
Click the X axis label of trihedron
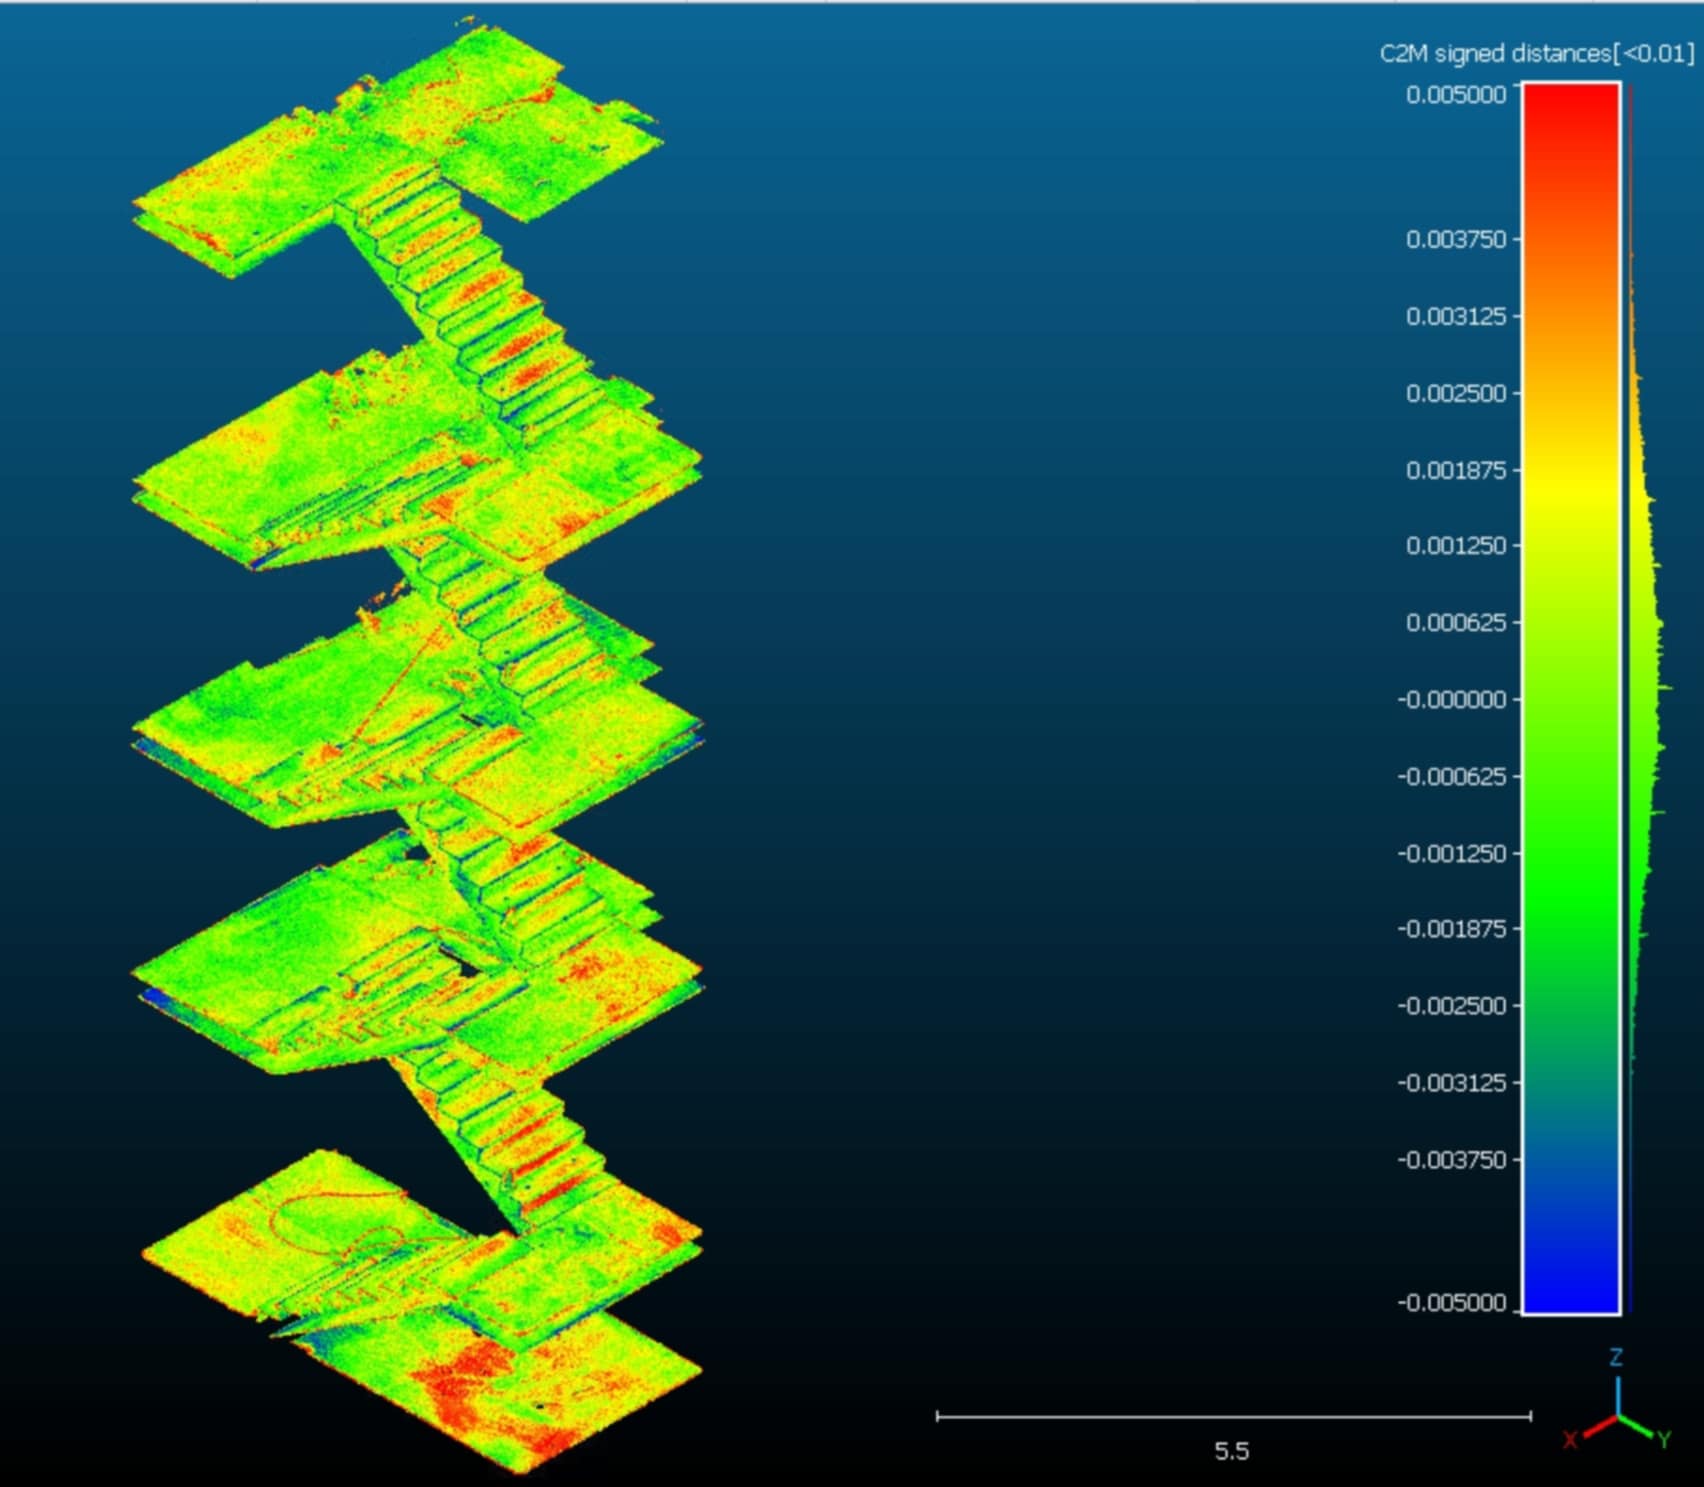tap(1570, 1440)
